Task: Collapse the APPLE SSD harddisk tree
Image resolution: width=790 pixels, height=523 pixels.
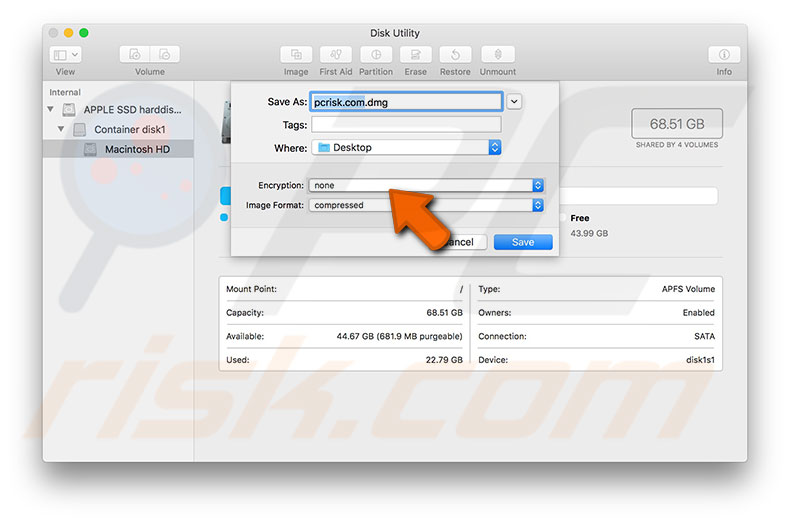Action: tap(50, 109)
